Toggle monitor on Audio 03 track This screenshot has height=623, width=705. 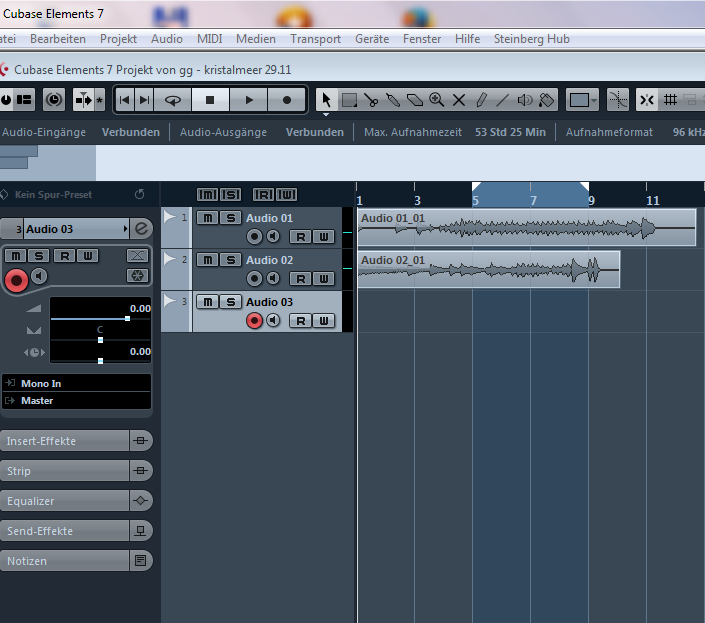[273, 320]
